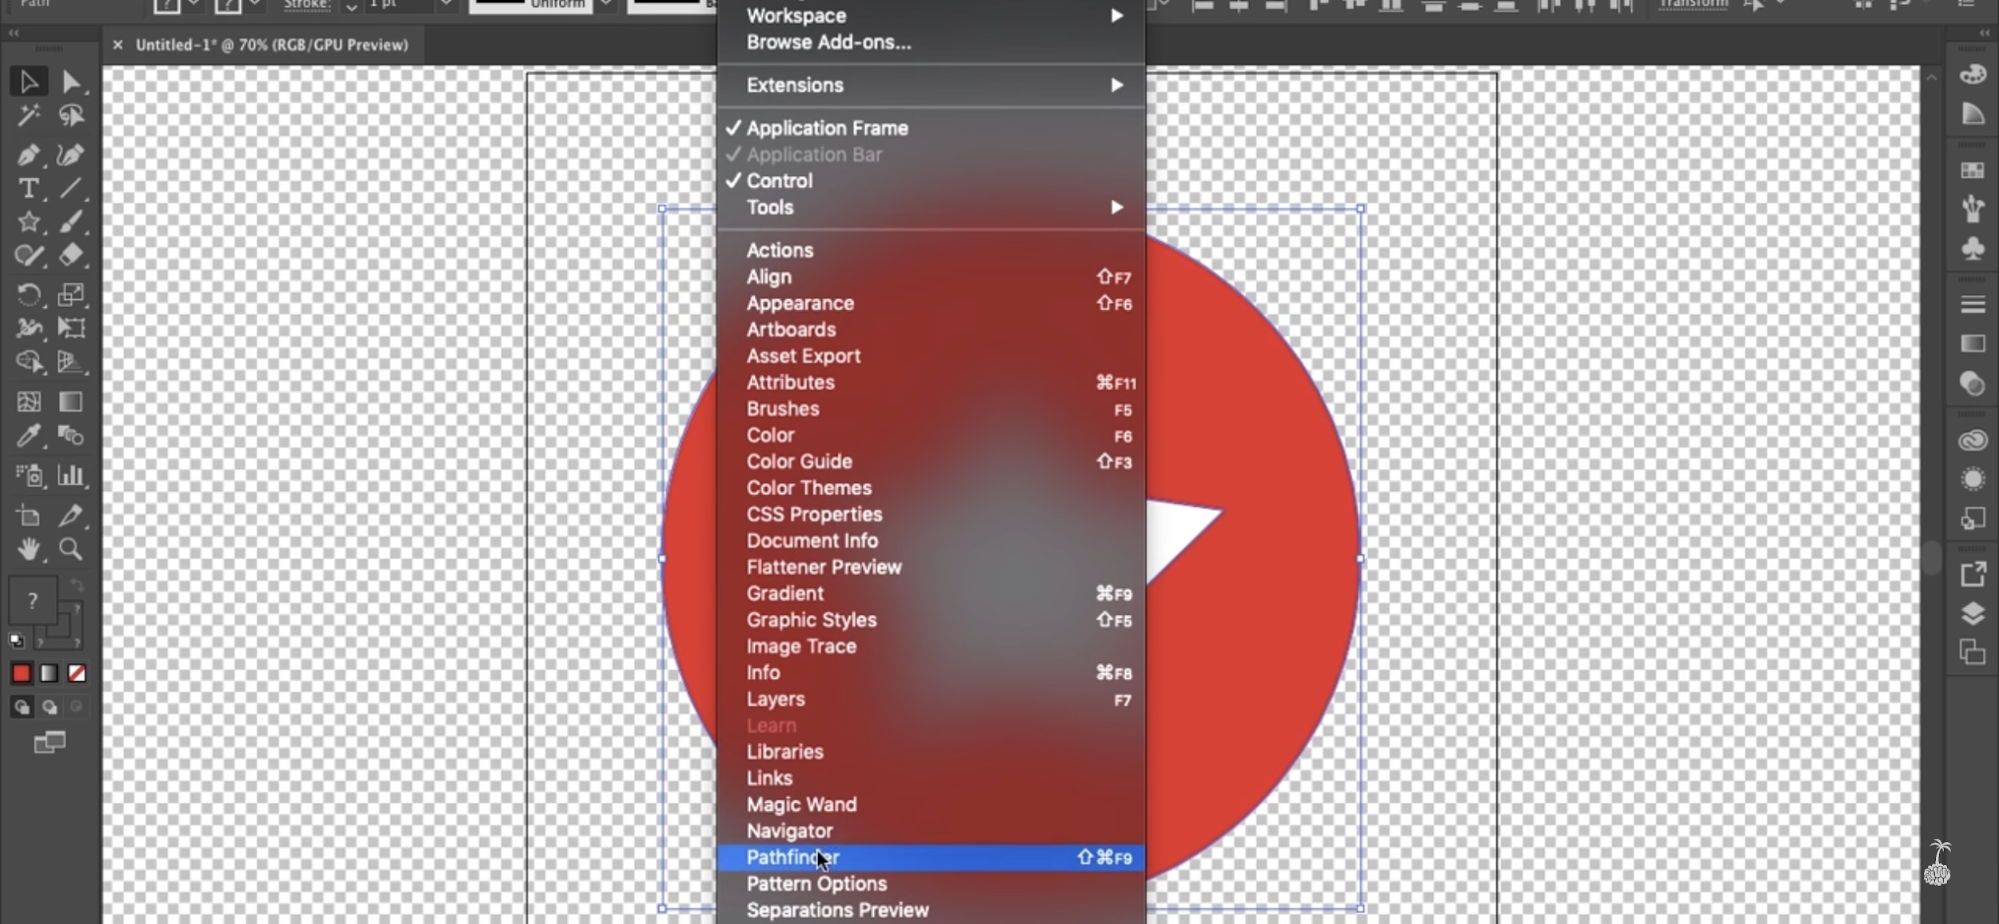Screen dimensions: 1999x924
Task: Select the Pen tool
Action: pos(28,155)
